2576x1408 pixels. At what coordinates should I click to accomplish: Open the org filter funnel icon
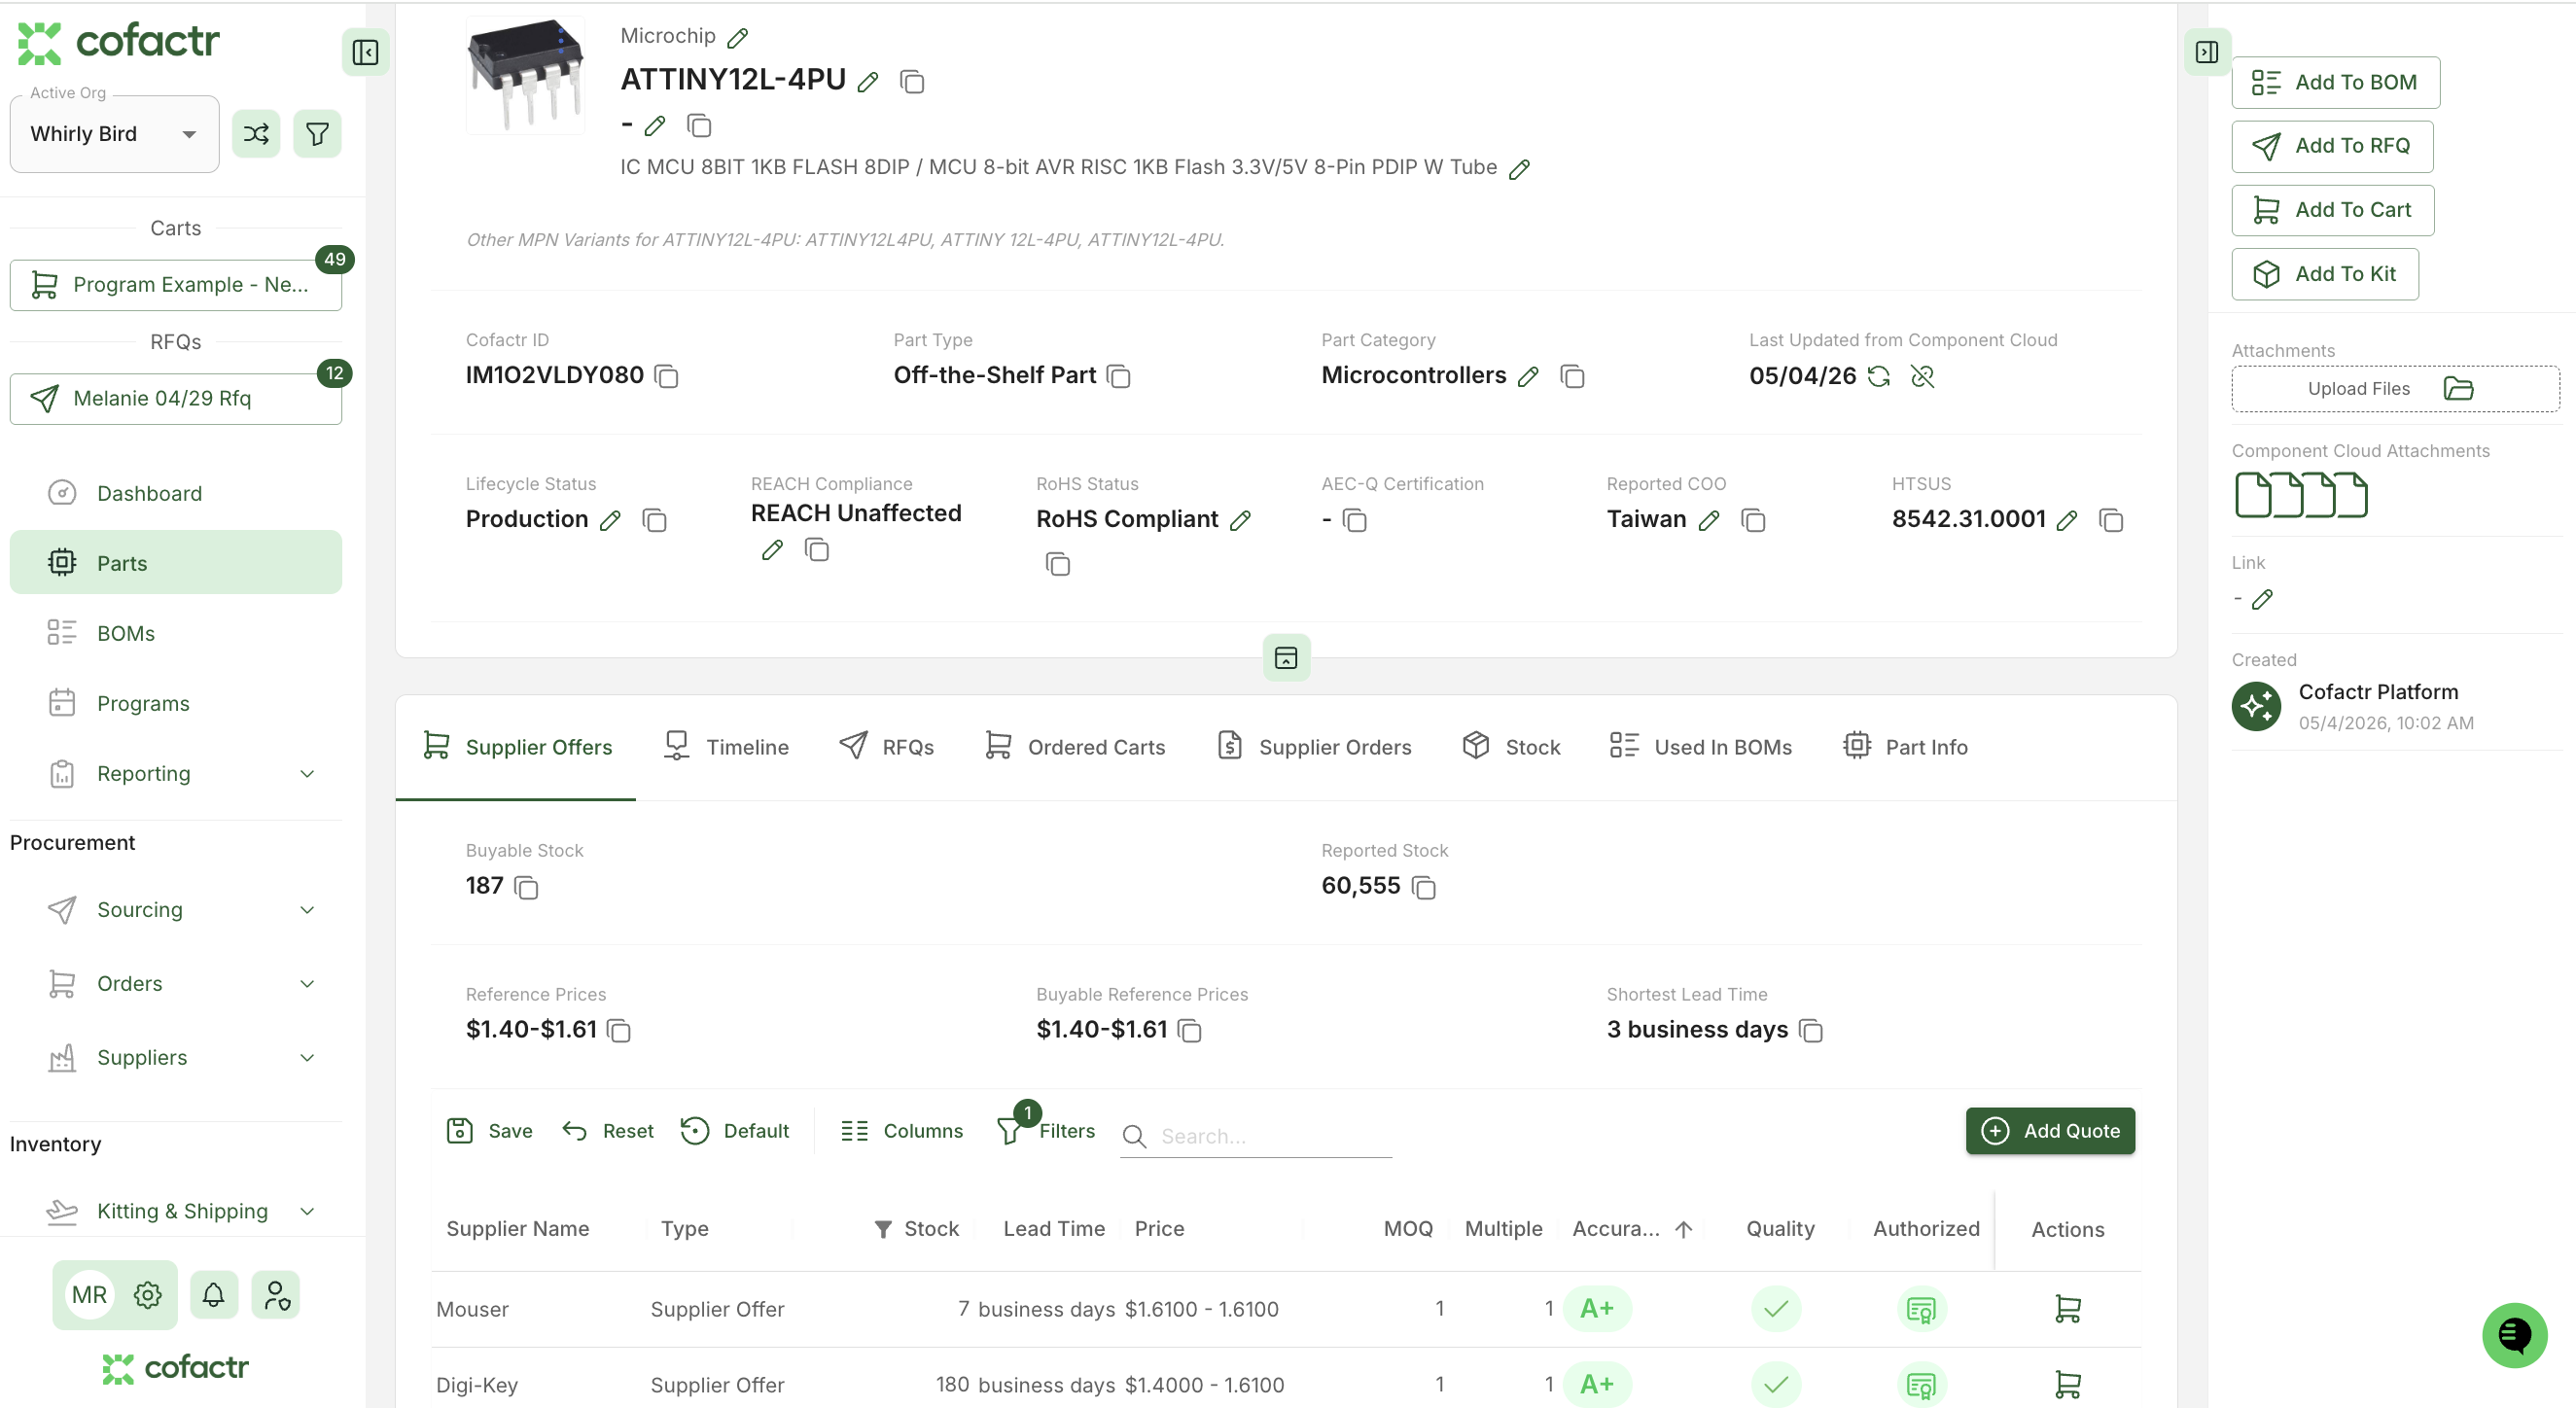click(x=317, y=134)
